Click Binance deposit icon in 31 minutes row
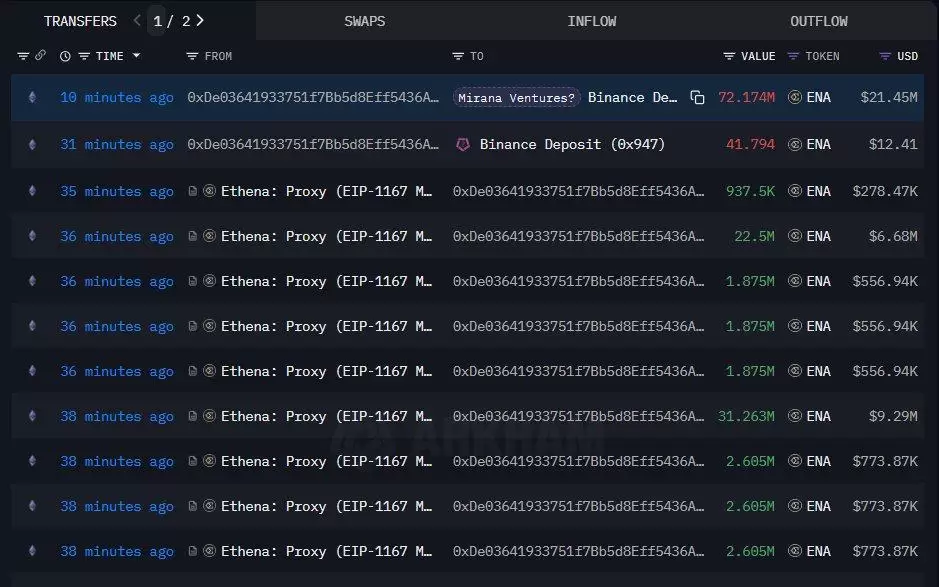This screenshot has height=587, width=939. tap(463, 144)
